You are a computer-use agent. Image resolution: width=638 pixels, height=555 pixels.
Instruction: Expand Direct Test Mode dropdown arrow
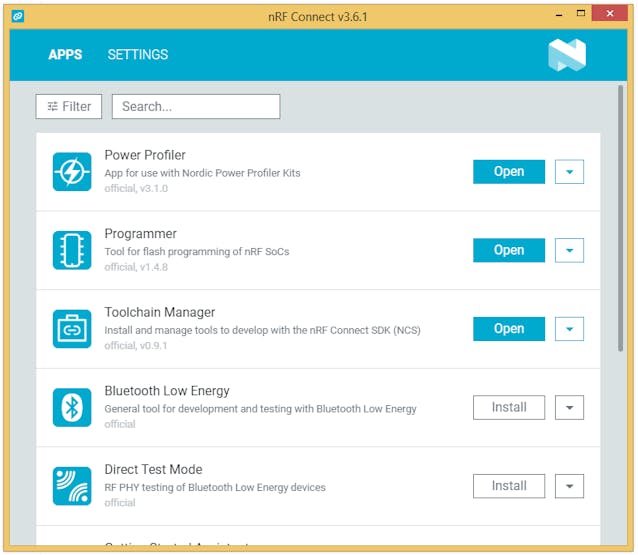[x=569, y=485]
